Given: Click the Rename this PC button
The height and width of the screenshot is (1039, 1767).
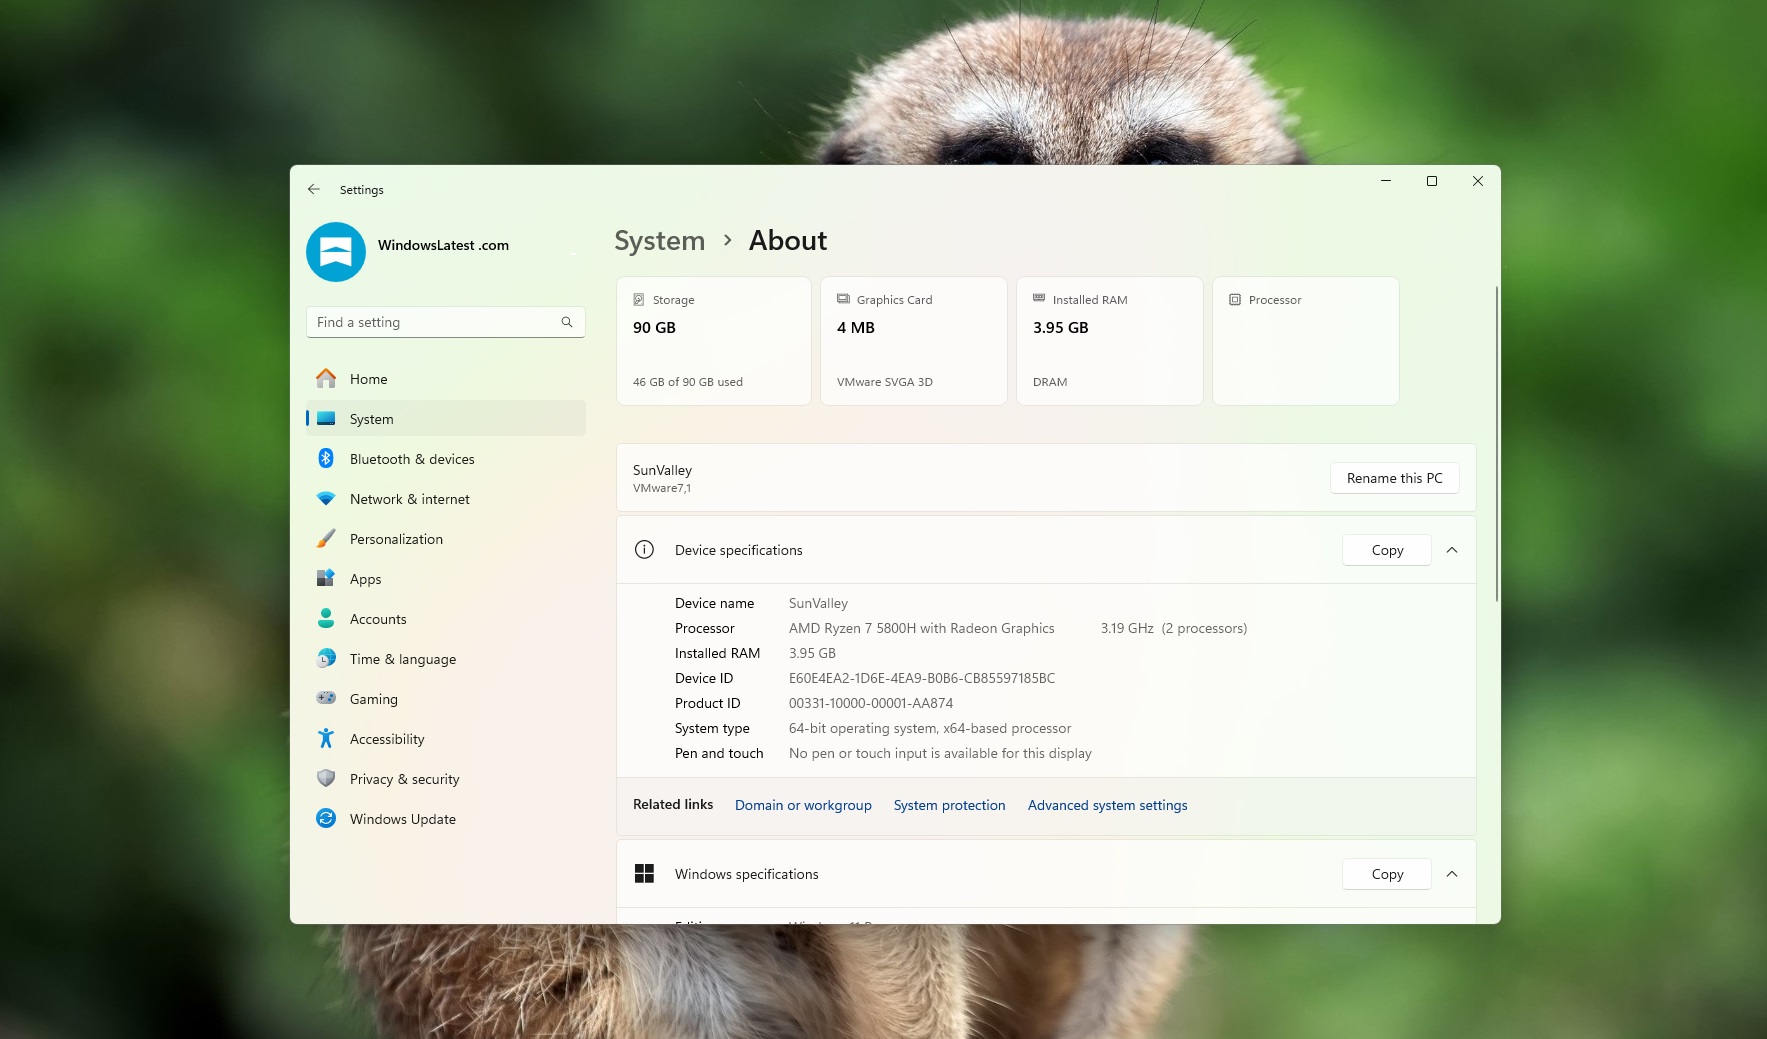Looking at the screenshot, I should pos(1394,478).
